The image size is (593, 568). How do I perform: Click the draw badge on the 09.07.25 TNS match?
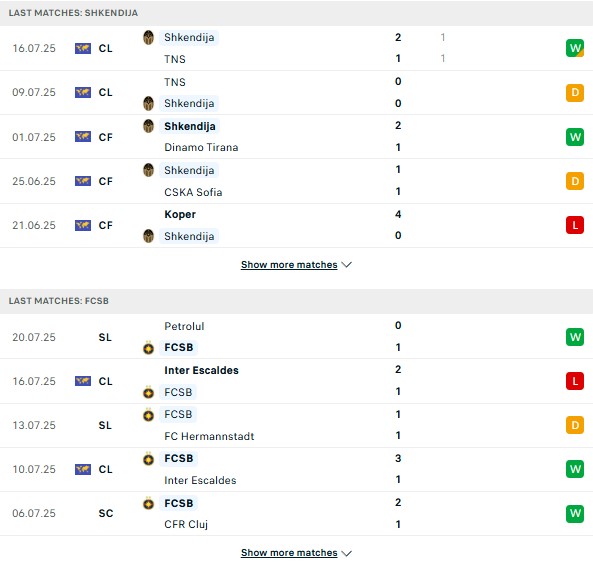(x=574, y=92)
